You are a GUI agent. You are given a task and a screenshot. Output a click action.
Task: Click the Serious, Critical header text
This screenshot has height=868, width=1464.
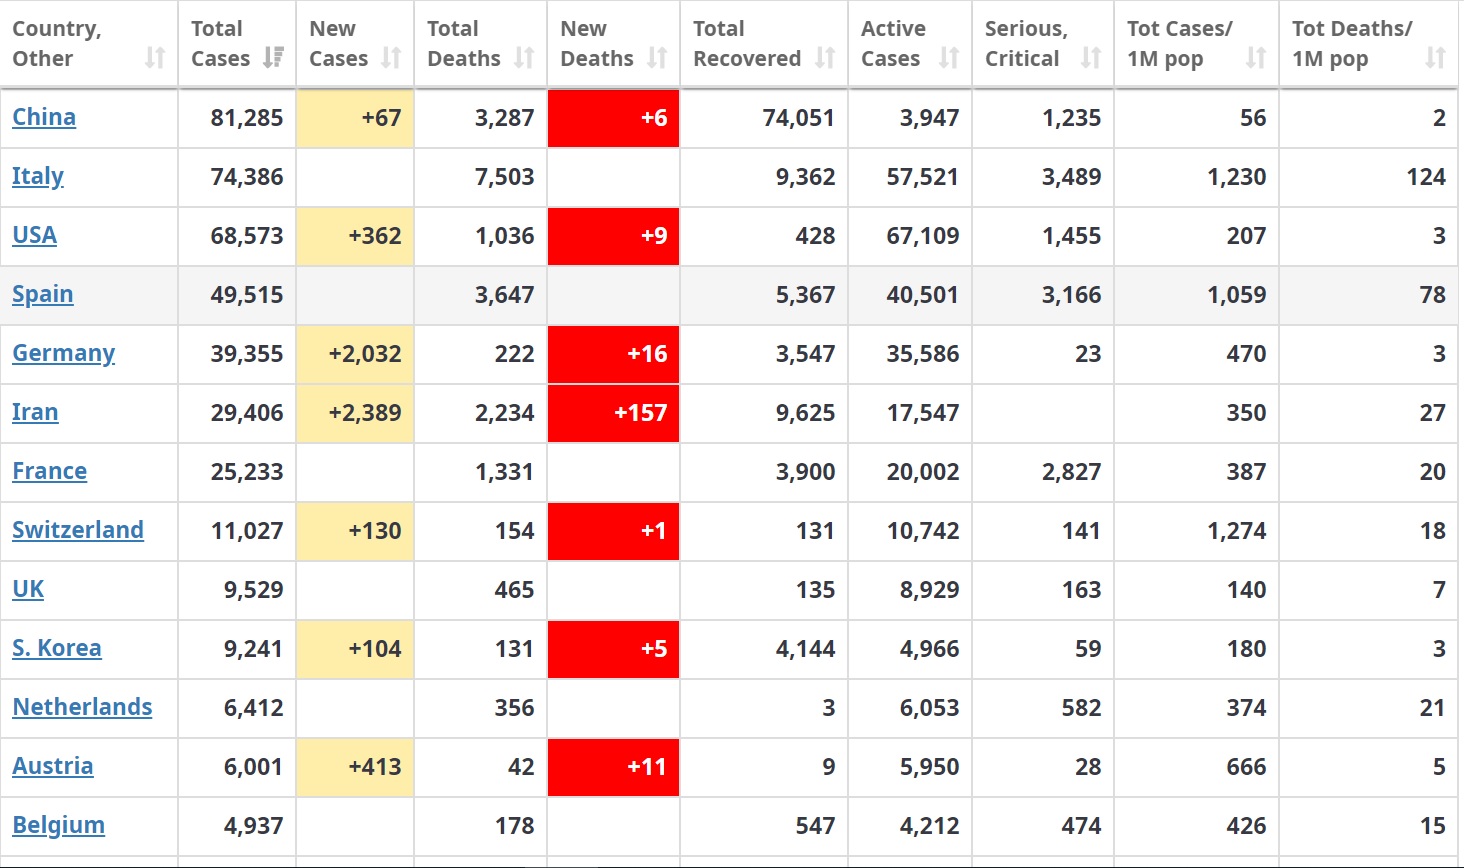[1026, 44]
